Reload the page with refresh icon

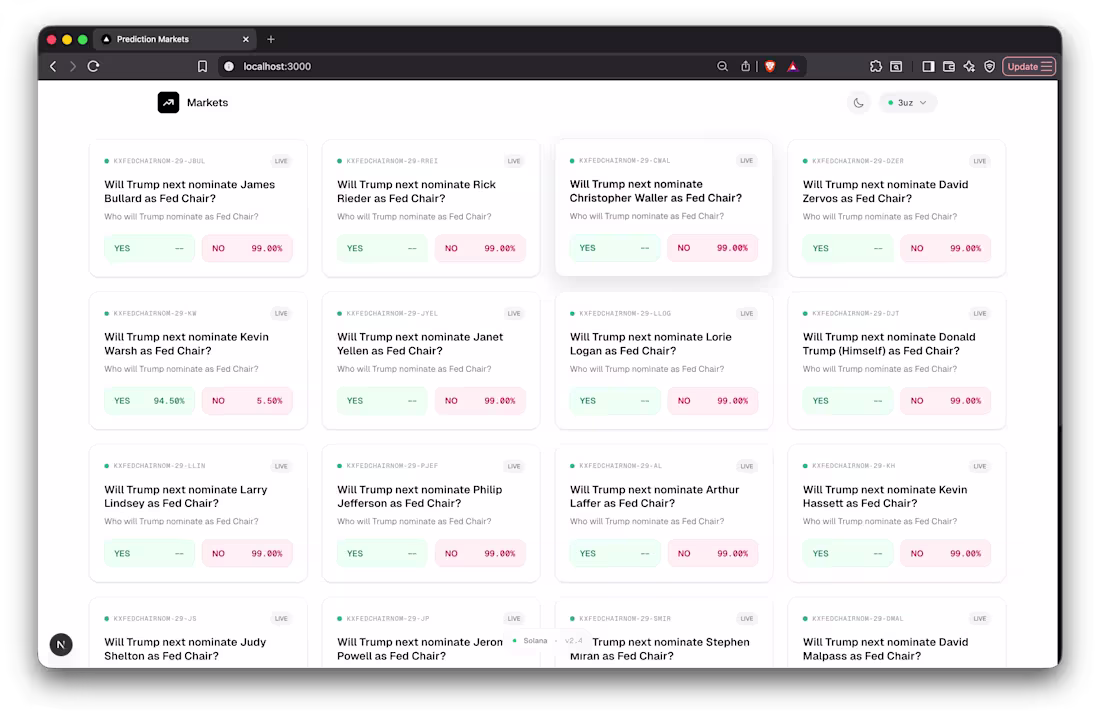pos(93,66)
